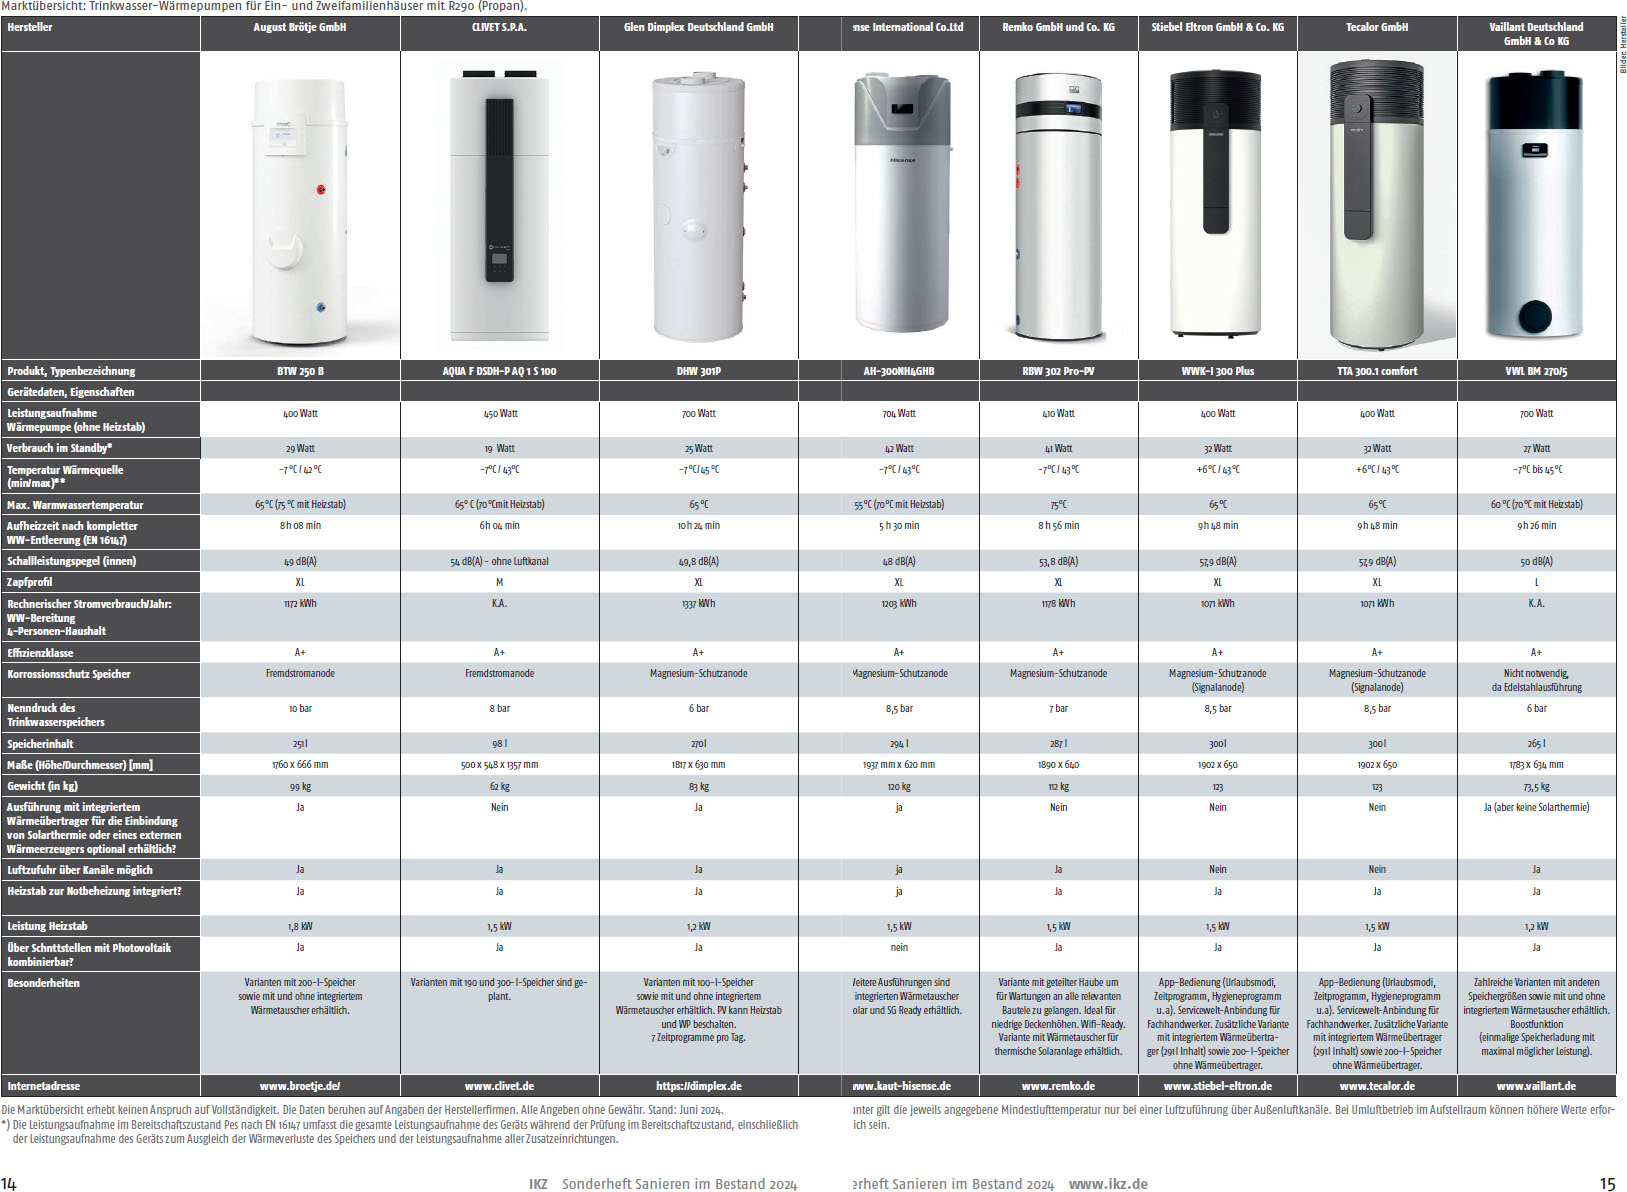The width and height of the screenshot is (1627, 1192).
Task: Click the Remko RBW 302 Pro-PV image
Action: (1058, 205)
